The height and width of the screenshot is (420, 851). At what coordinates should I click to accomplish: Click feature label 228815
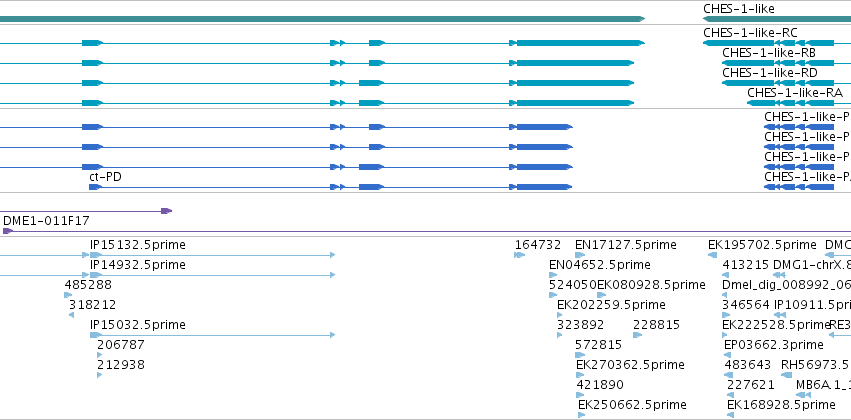pos(656,324)
